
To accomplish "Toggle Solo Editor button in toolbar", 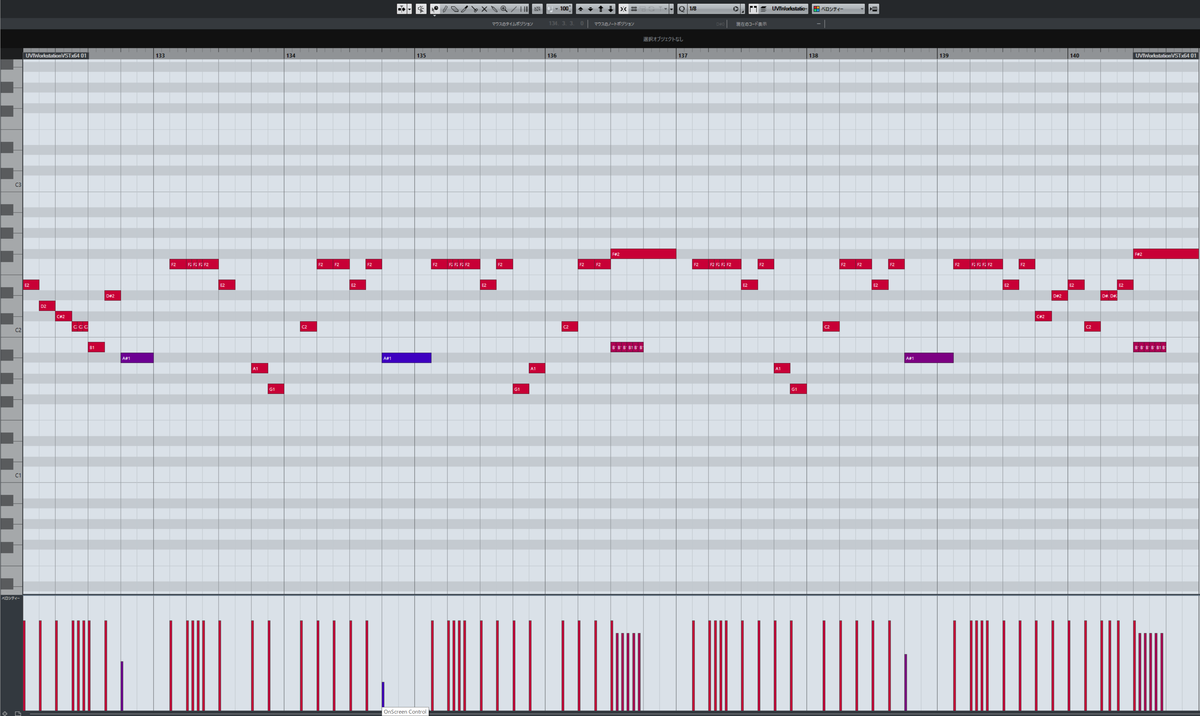I will [x=399, y=8].
